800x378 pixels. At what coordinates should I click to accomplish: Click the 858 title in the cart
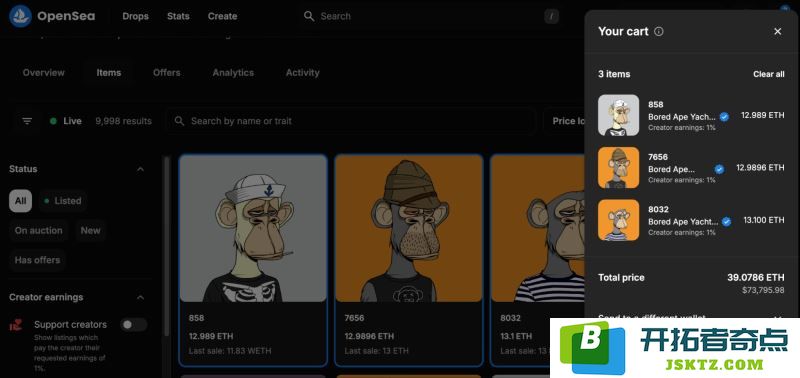tap(656, 105)
